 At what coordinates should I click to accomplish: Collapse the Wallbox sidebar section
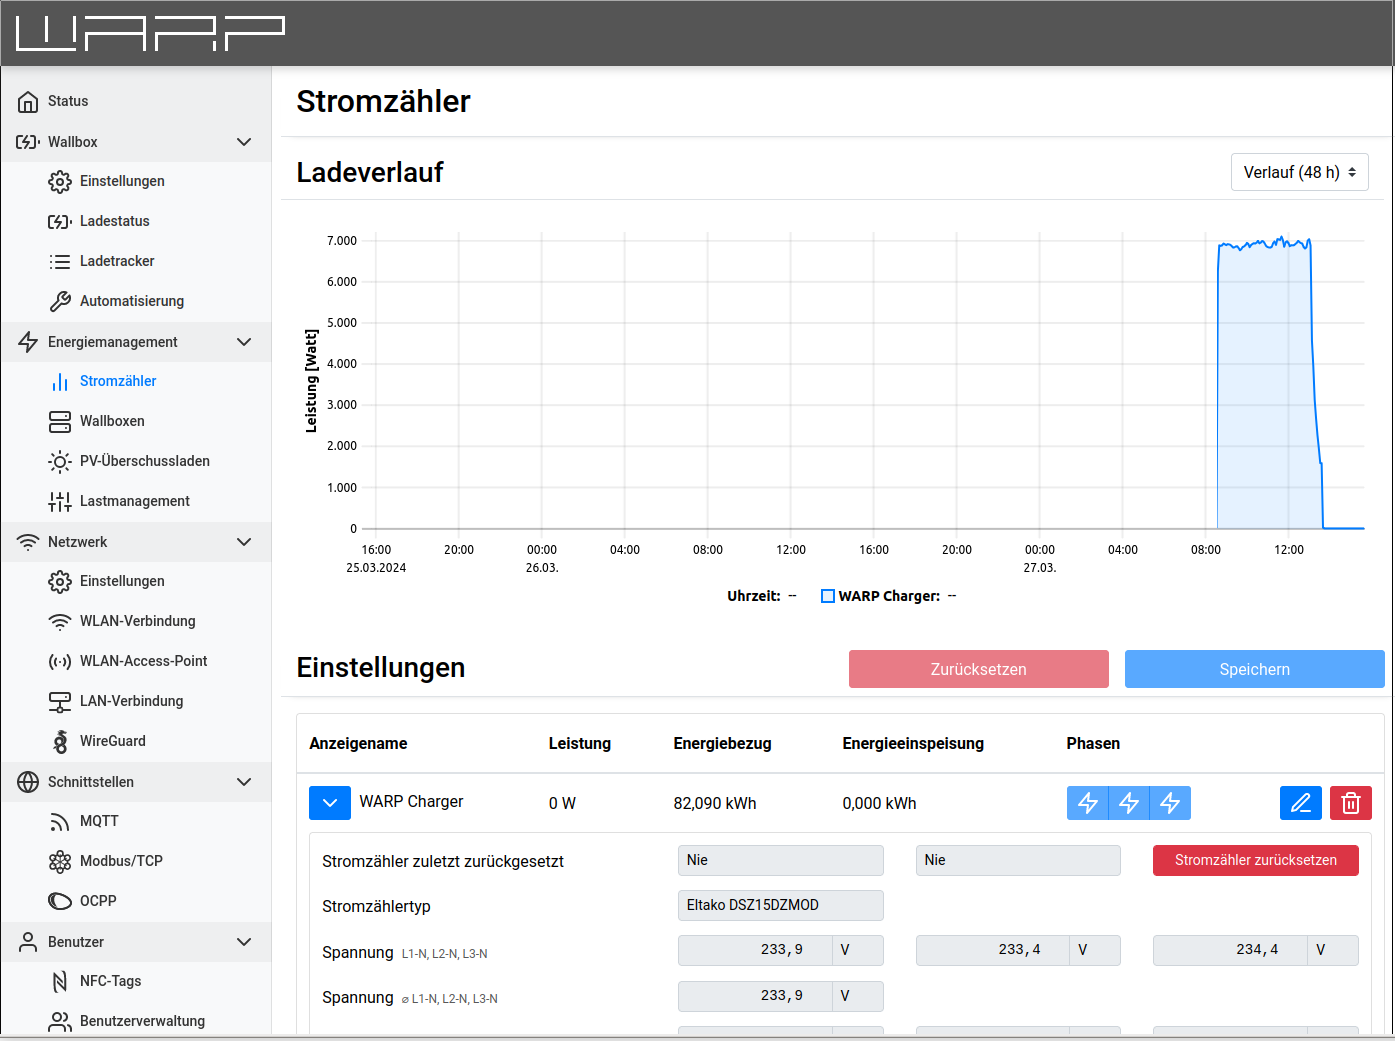[x=243, y=142]
